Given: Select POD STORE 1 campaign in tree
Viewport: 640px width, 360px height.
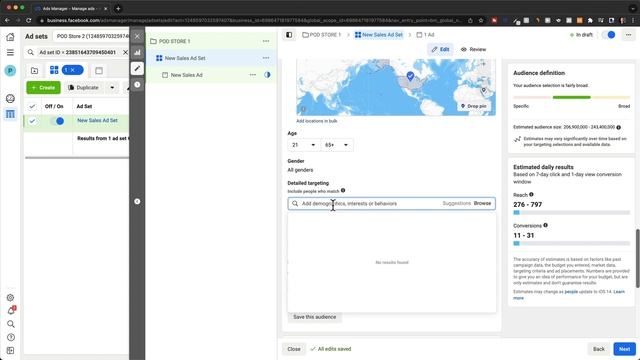Looking at the screenshot, I should 174,41.
